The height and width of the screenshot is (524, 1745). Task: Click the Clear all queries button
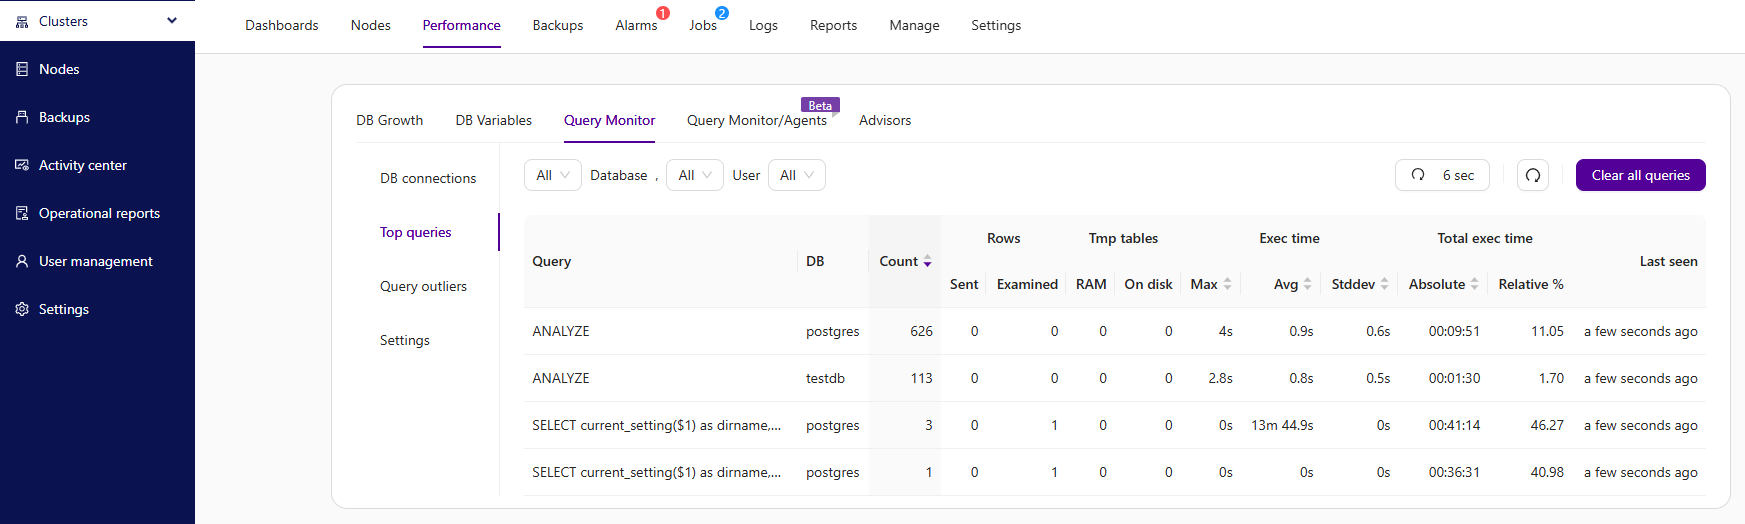[x=1640, y=175]
